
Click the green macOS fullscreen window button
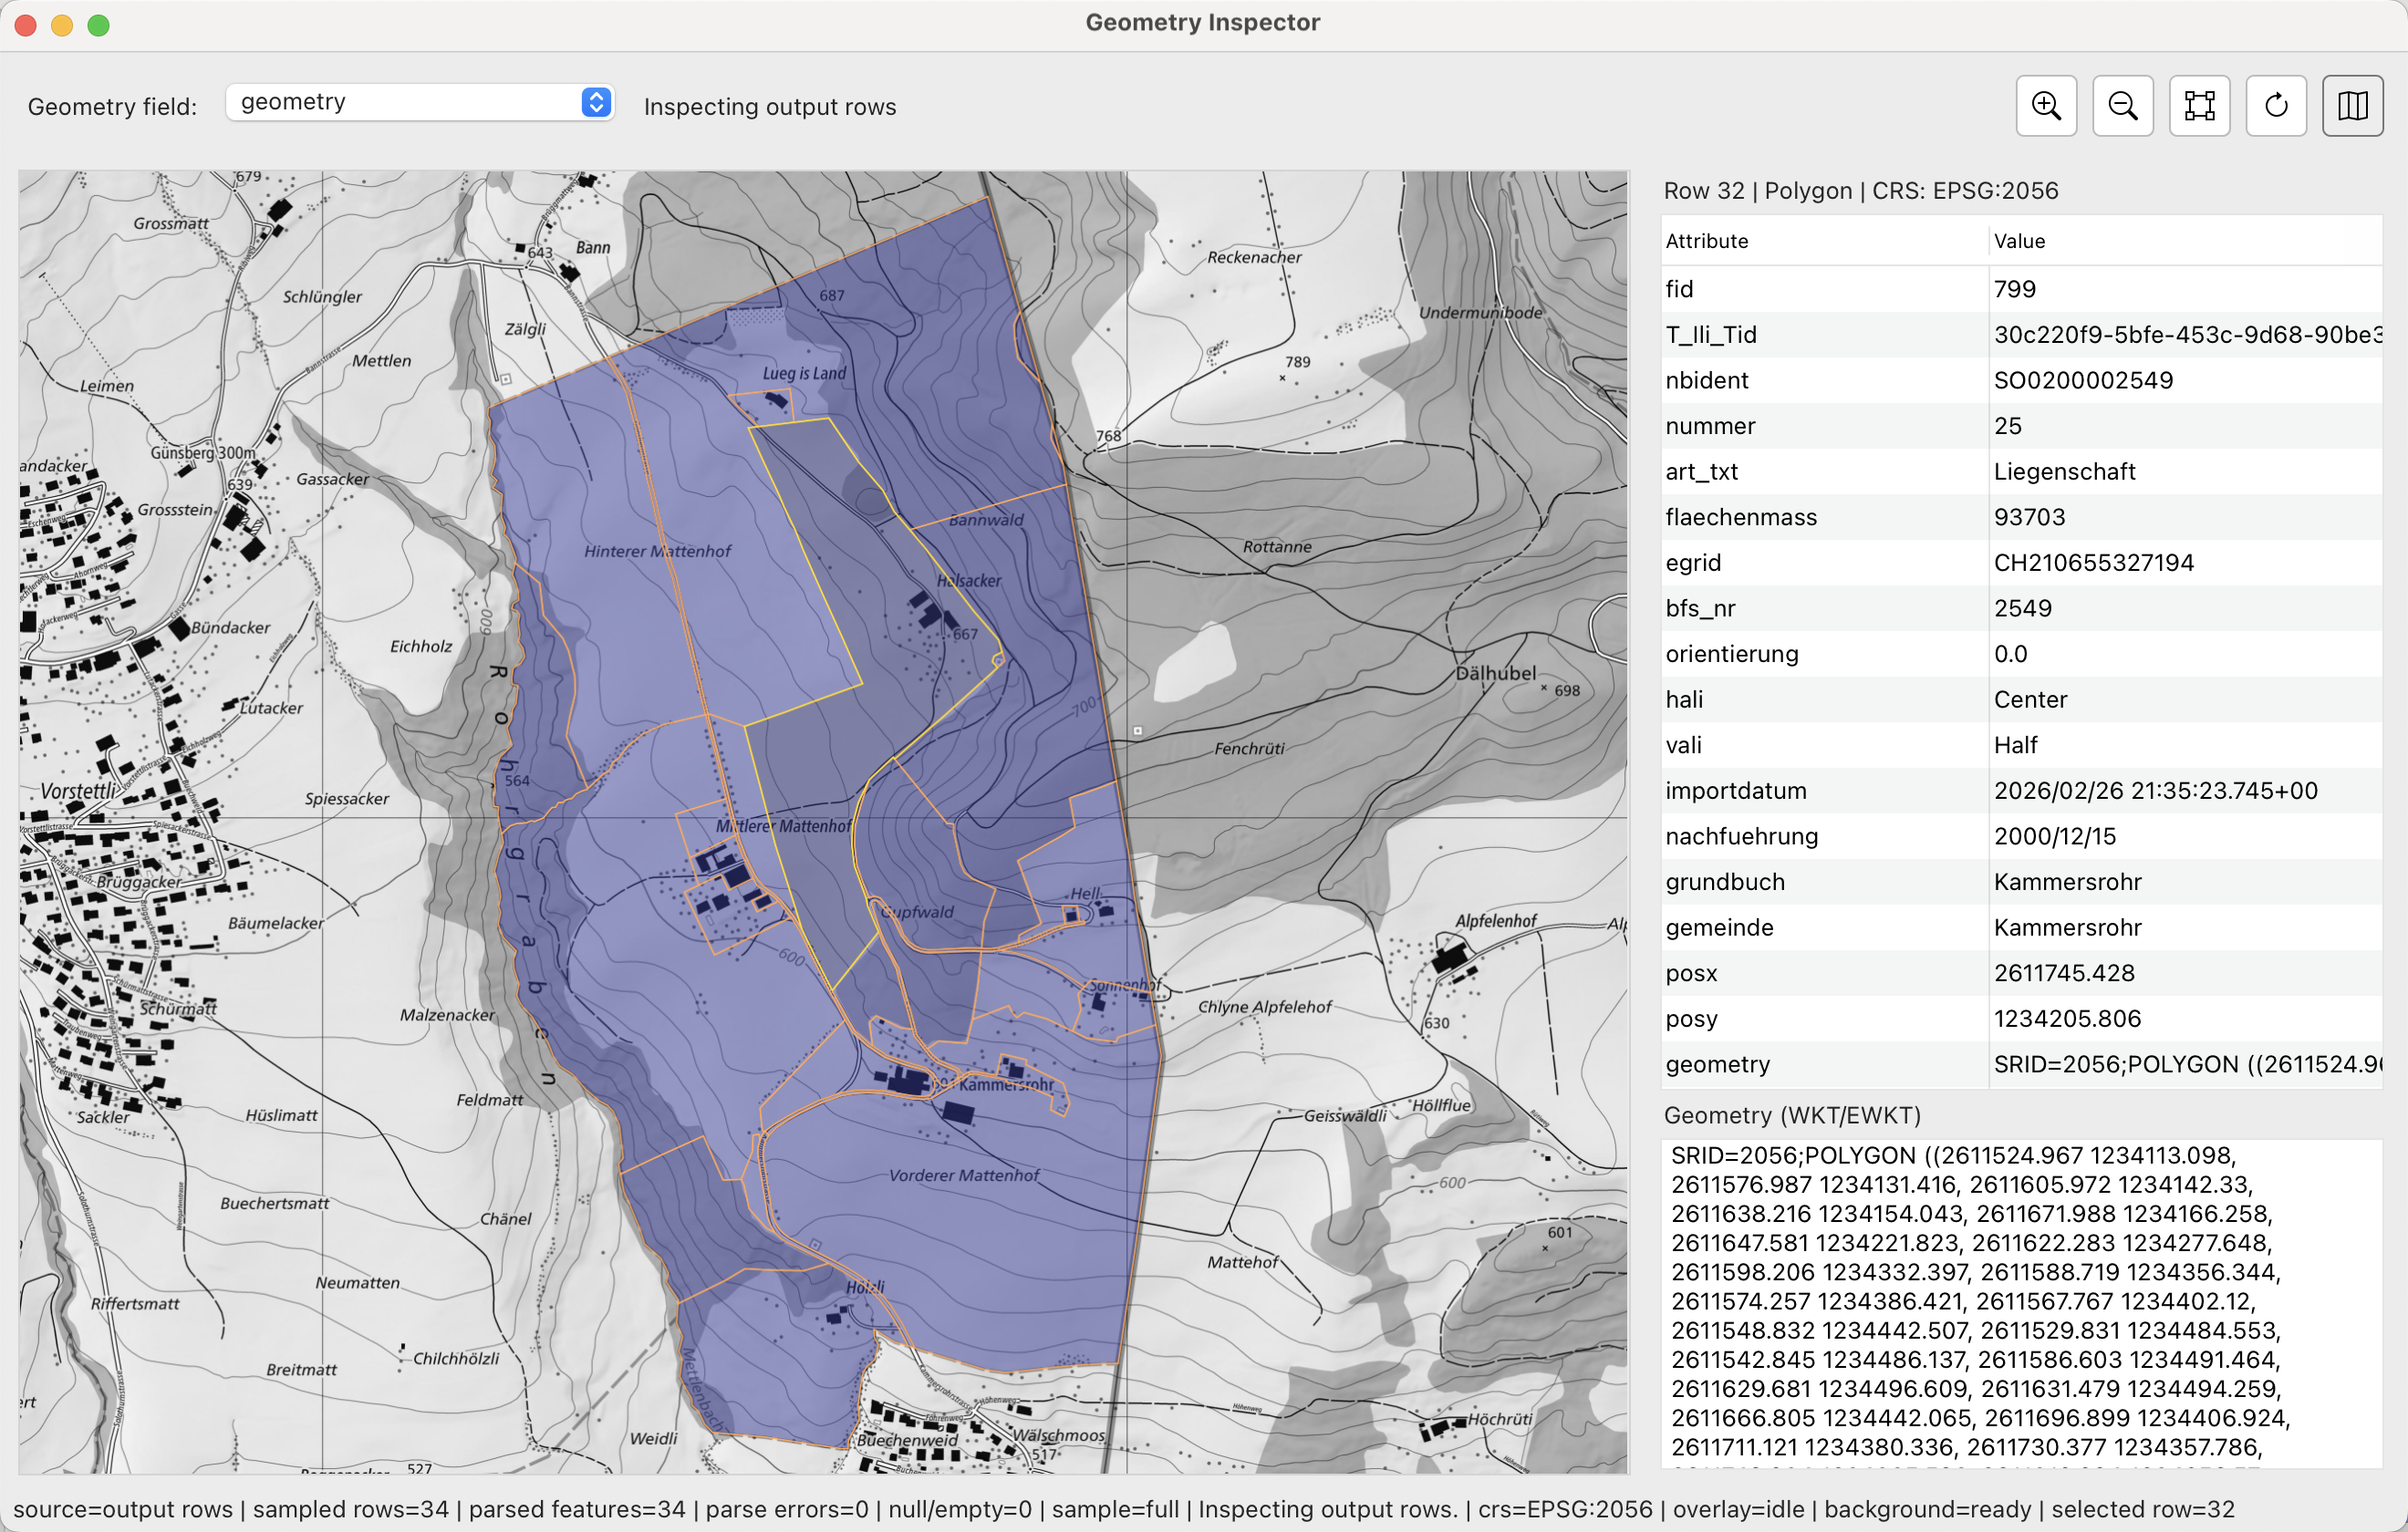coord(98,25)
